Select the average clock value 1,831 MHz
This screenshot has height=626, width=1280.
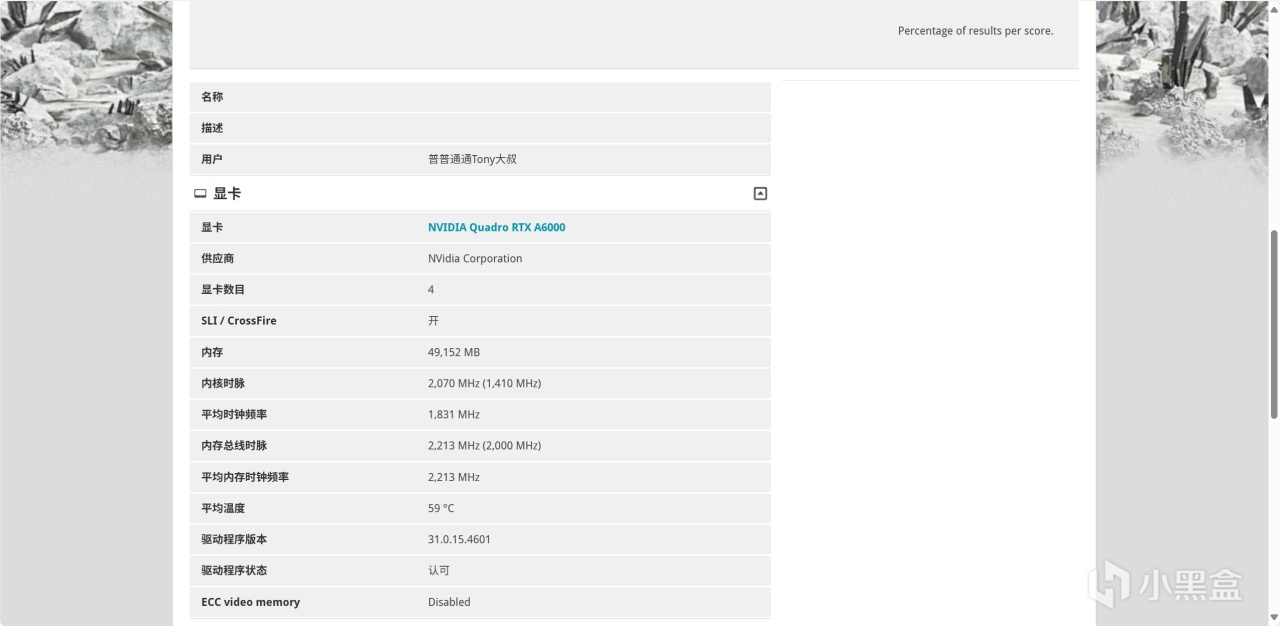[x=454, y=414]
